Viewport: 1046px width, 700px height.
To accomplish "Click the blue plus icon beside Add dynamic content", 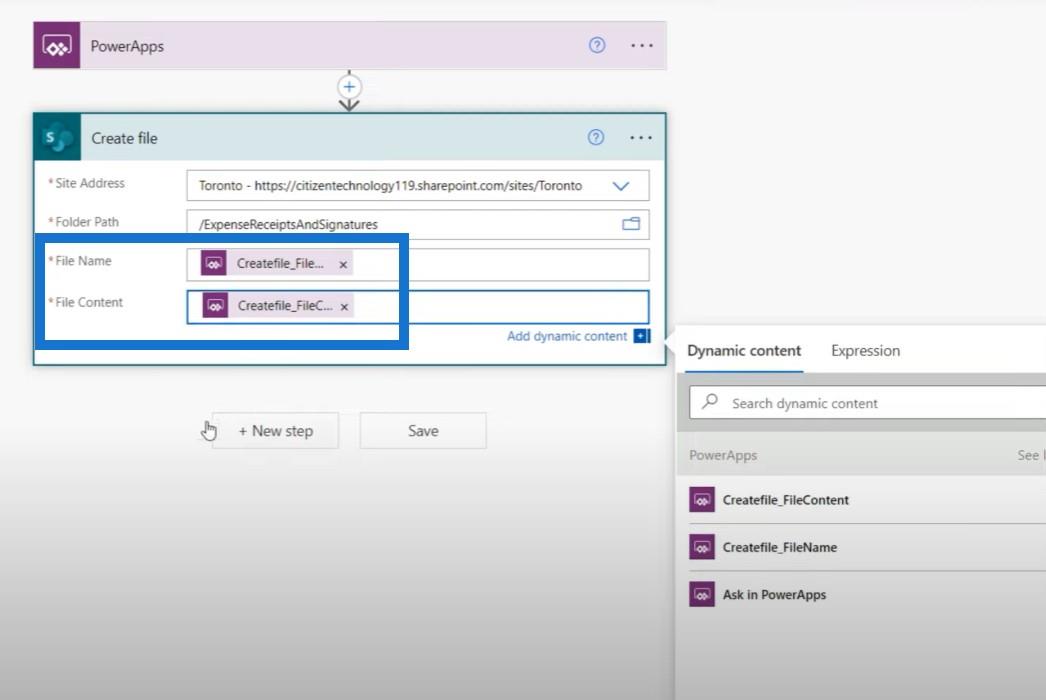I will (x=642, y=336).
